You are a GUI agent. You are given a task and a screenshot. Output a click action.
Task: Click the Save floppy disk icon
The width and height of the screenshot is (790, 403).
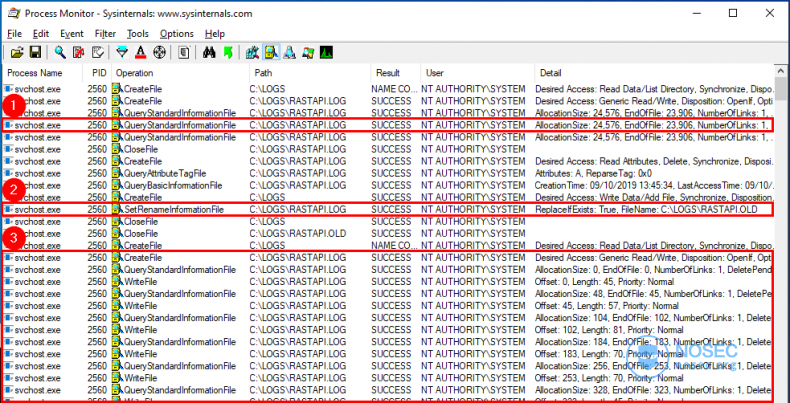(x=35, y=52)
